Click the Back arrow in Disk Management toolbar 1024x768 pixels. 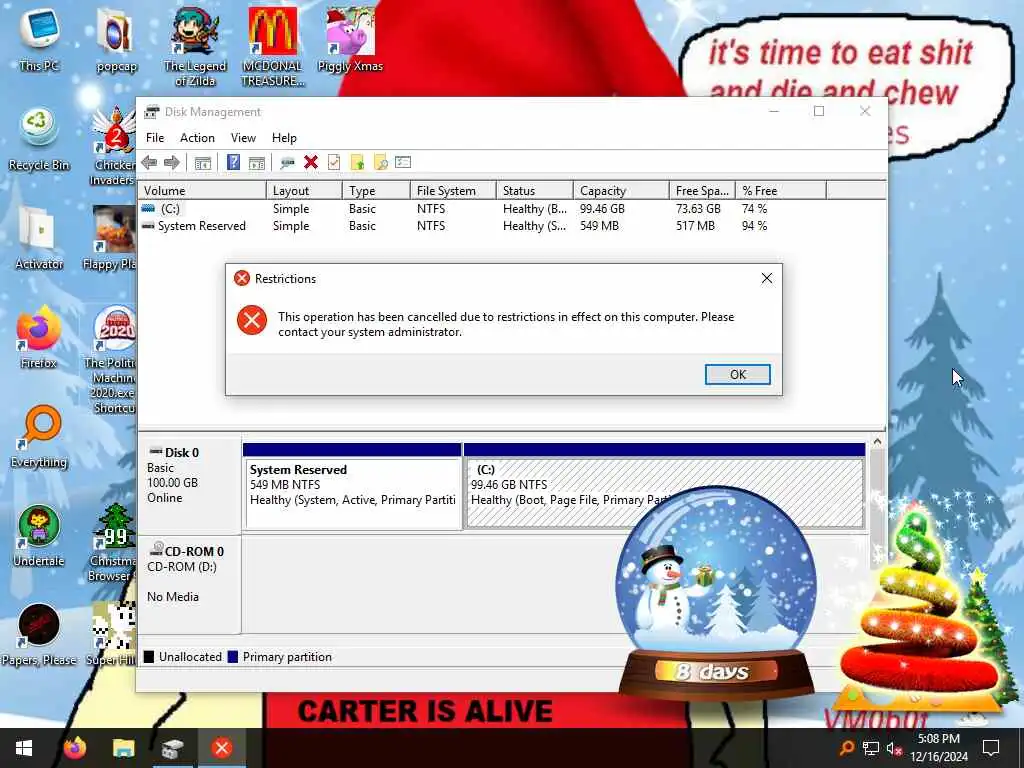(150, 163)
